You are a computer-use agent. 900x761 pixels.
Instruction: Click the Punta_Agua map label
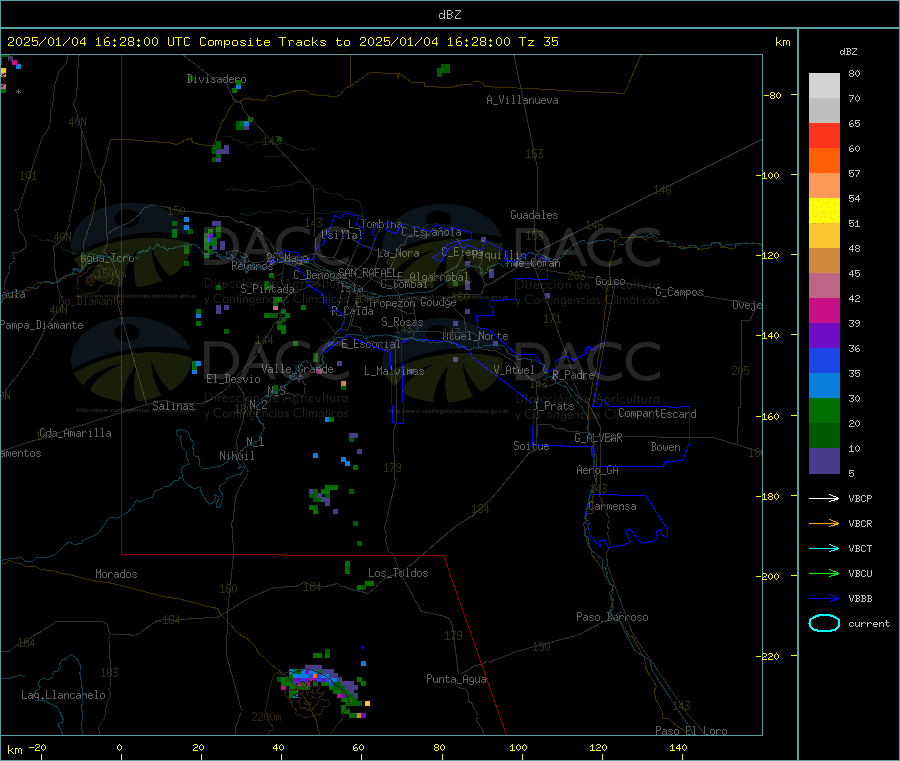(456, 679)
